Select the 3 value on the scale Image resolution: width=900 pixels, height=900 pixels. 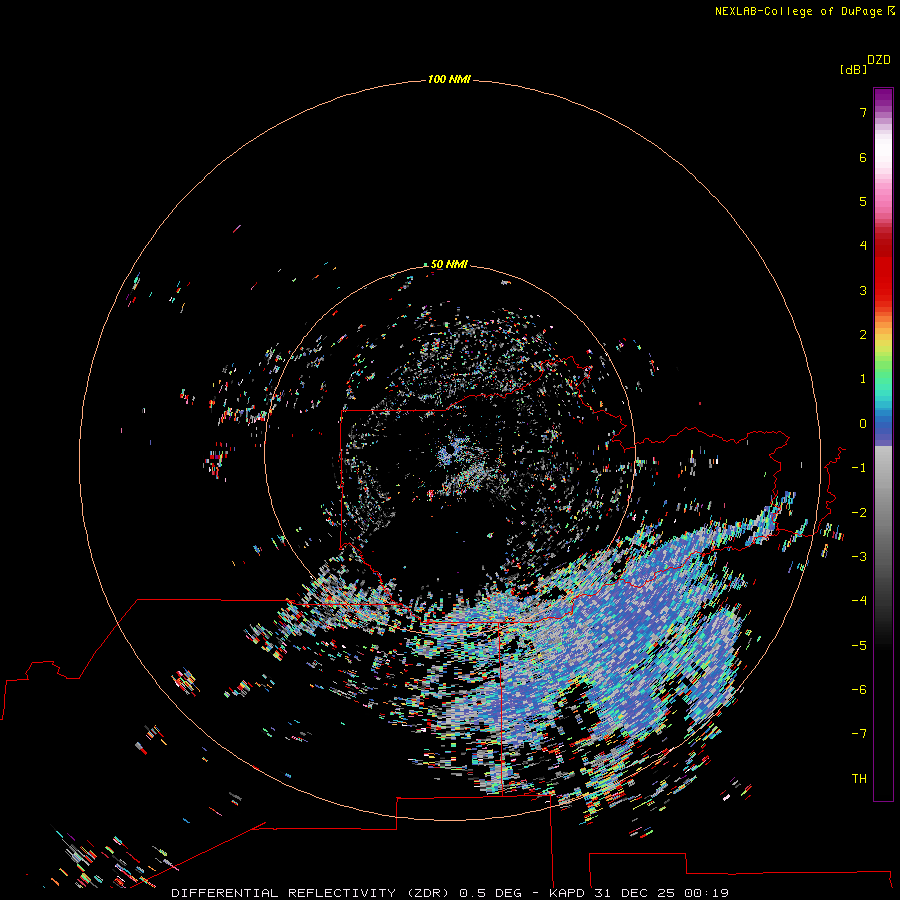pyautogui.click(x=863, y=290)
